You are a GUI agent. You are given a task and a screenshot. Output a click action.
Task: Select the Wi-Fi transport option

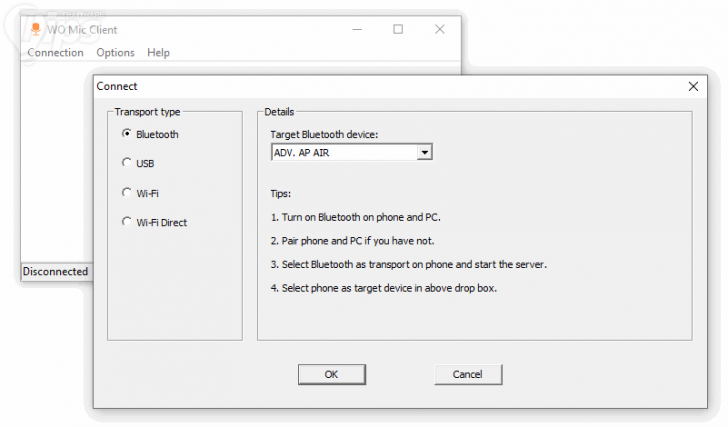point(126,193)
